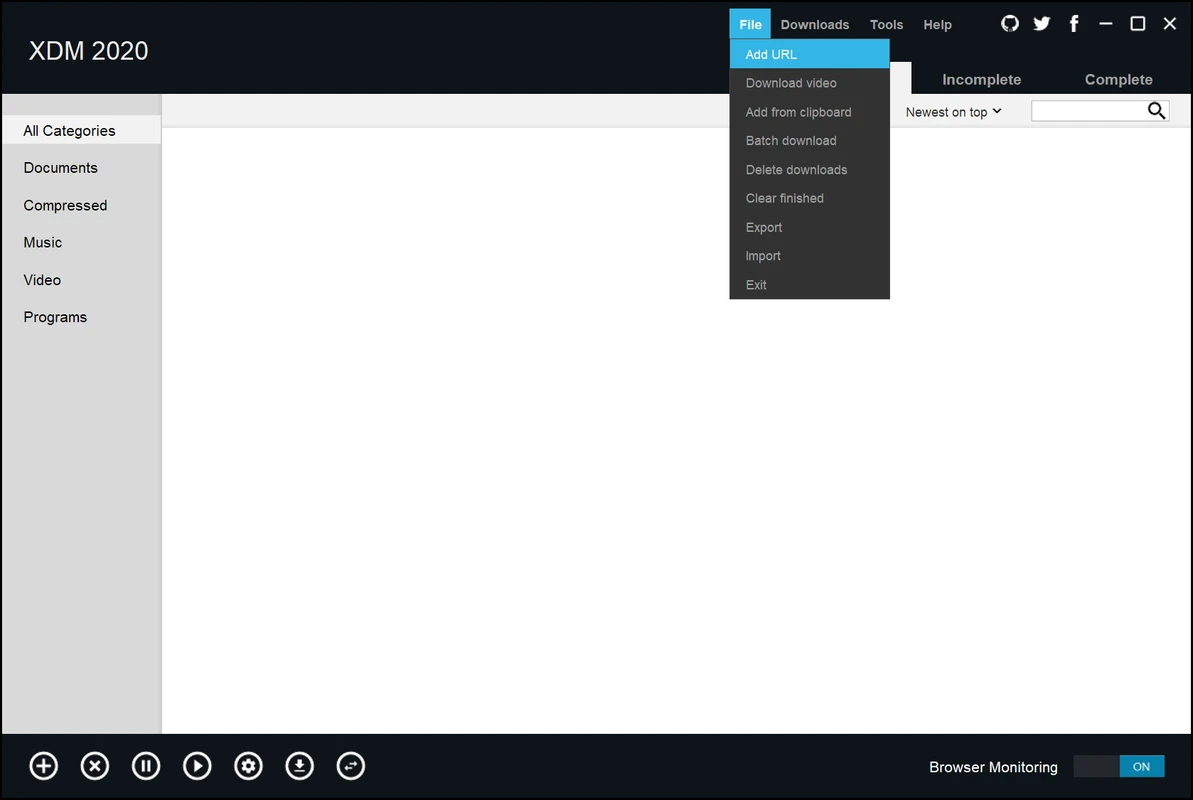Open the Tools menu

click(886, 24)
